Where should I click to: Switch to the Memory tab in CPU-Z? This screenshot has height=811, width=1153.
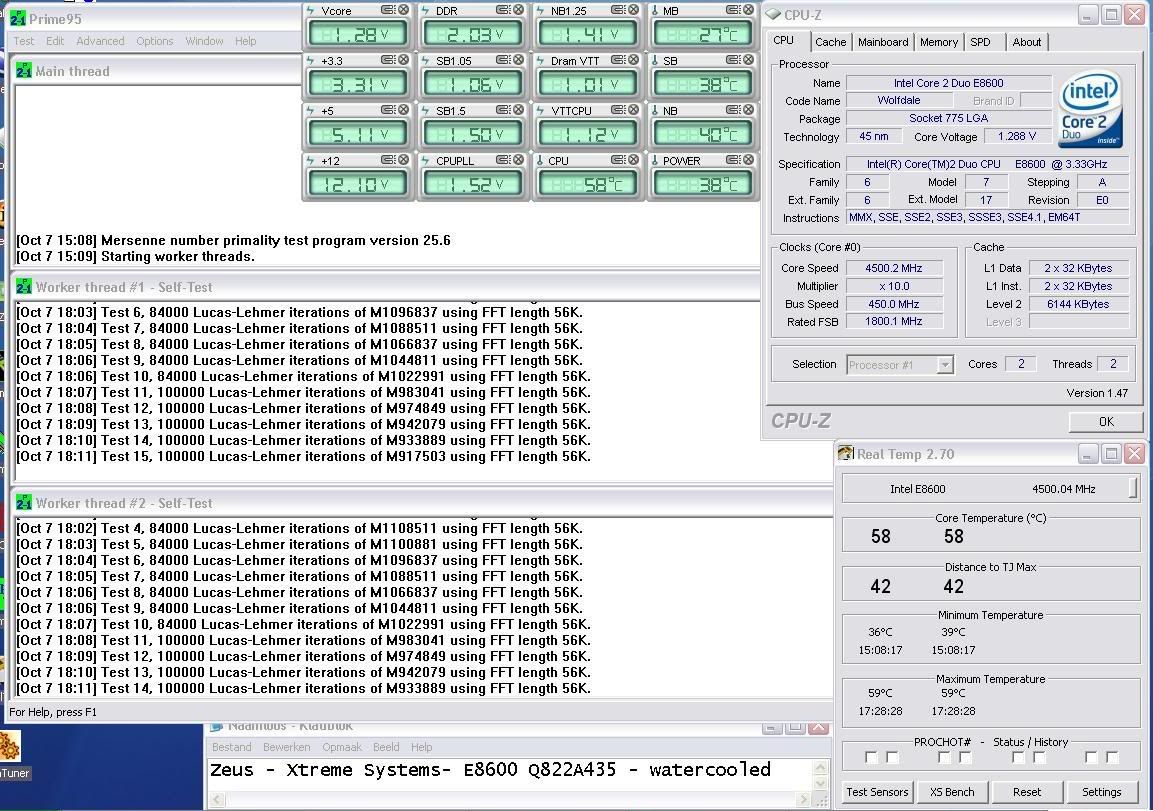click(939, 42)
